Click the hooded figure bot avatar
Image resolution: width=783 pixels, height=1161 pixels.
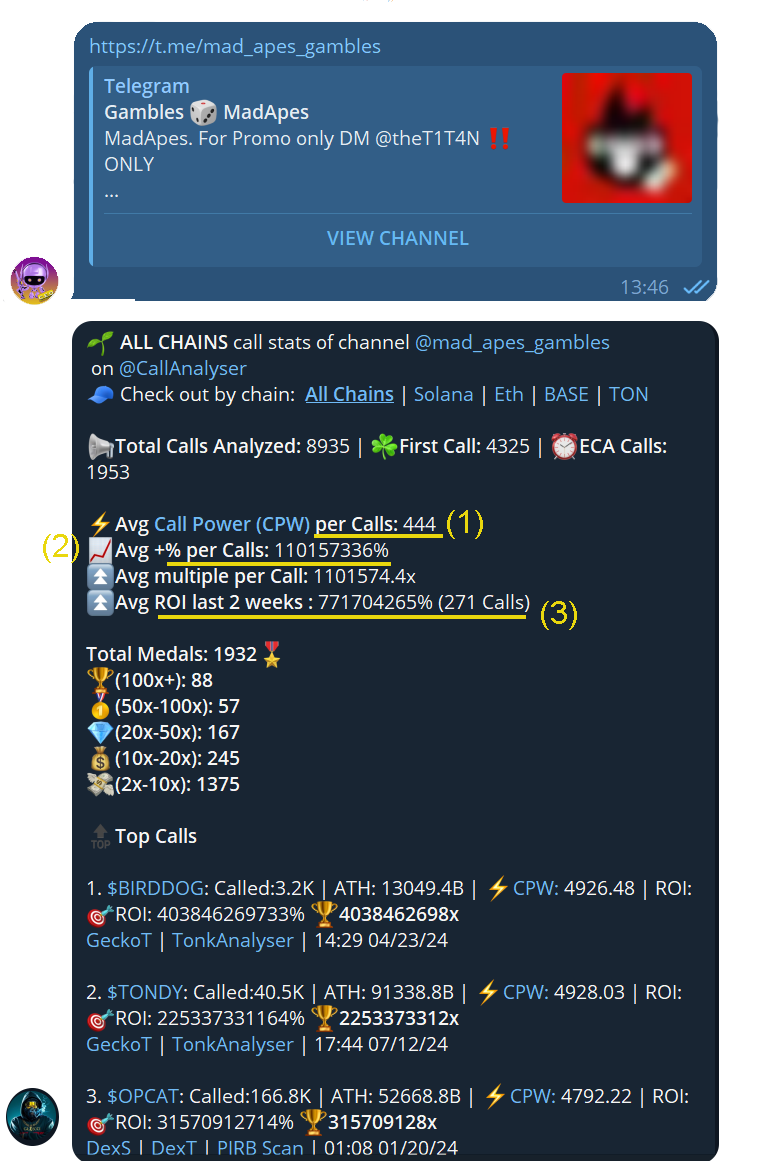click(x=32, y=1117)
